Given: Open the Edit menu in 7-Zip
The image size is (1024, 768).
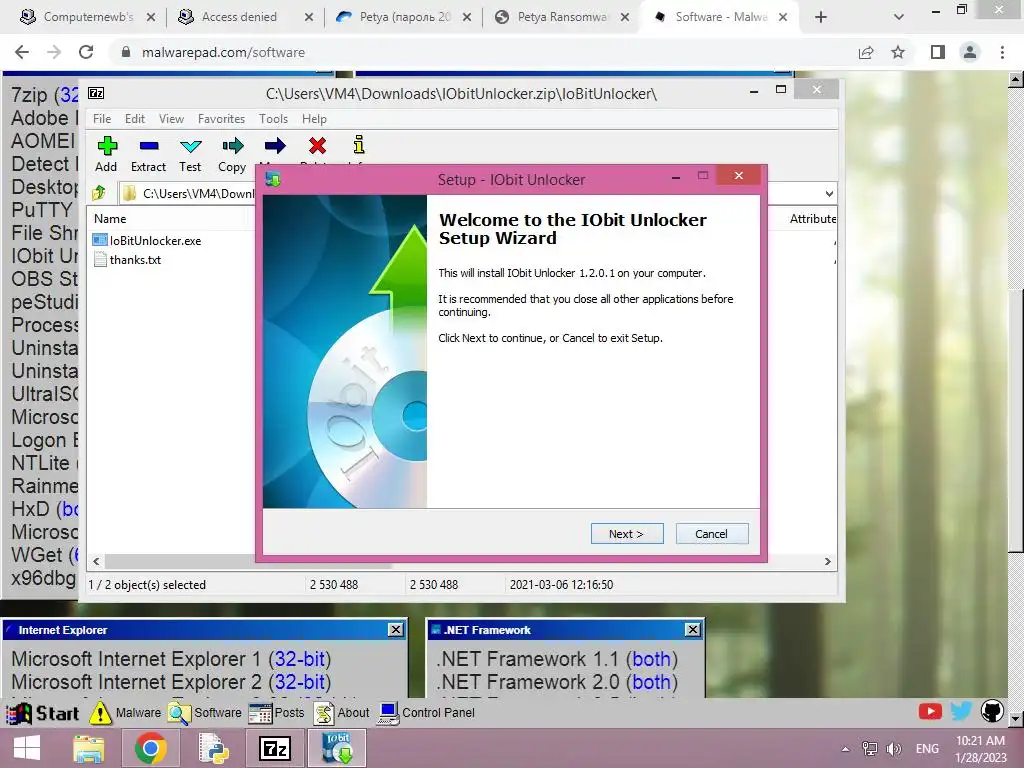Looking at the screenshot, I should click(x=135, y=119).
